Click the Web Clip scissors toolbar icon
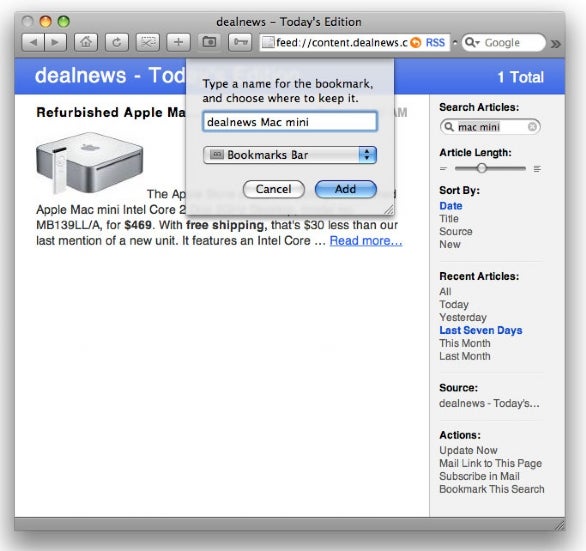586x551 pixels. coord(148,43)
